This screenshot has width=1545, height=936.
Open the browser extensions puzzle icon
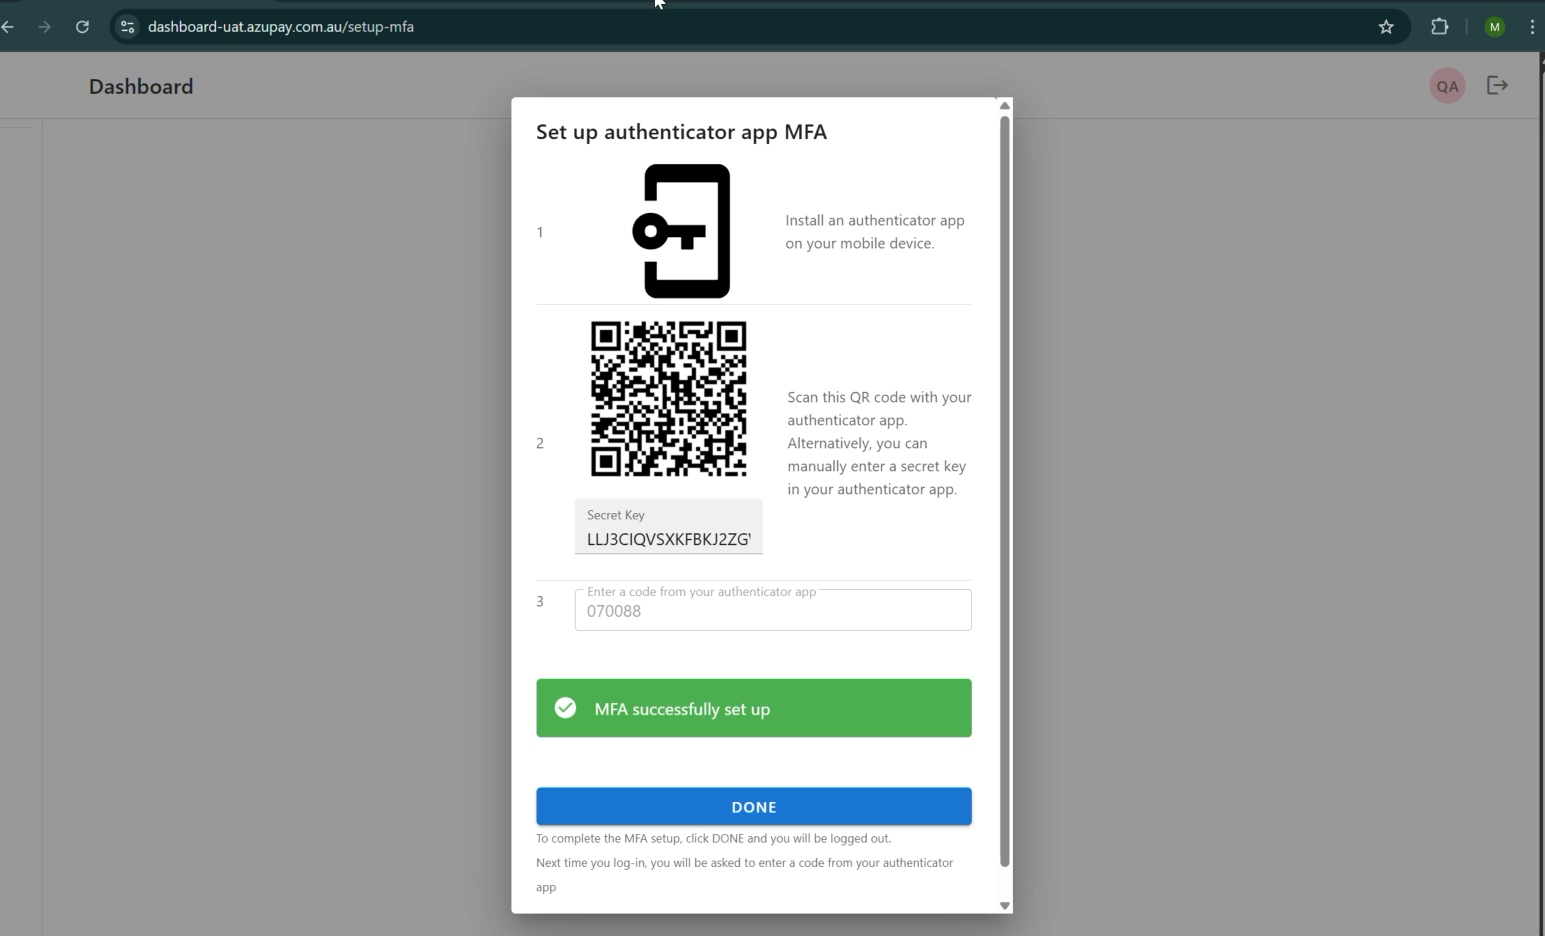[x=1440, y=27]
